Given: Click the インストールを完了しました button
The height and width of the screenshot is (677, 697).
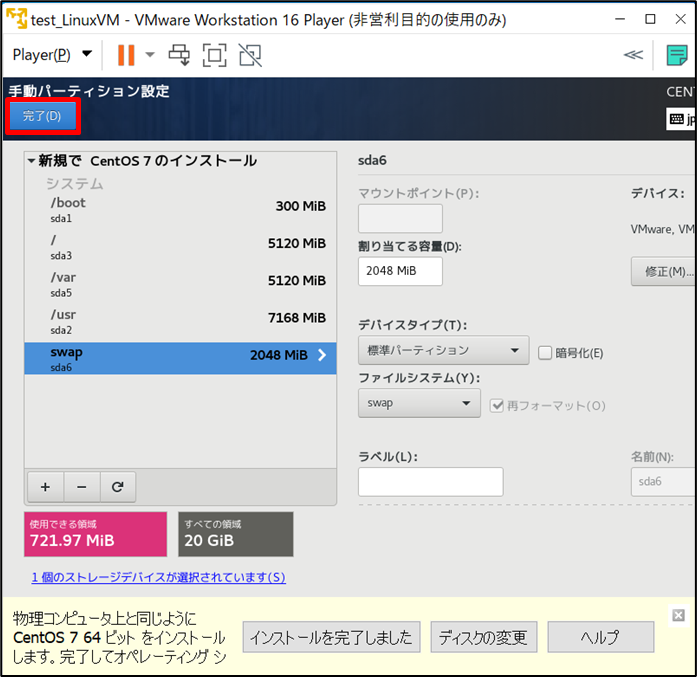Looking at the screenshot, I should point(332,637).
